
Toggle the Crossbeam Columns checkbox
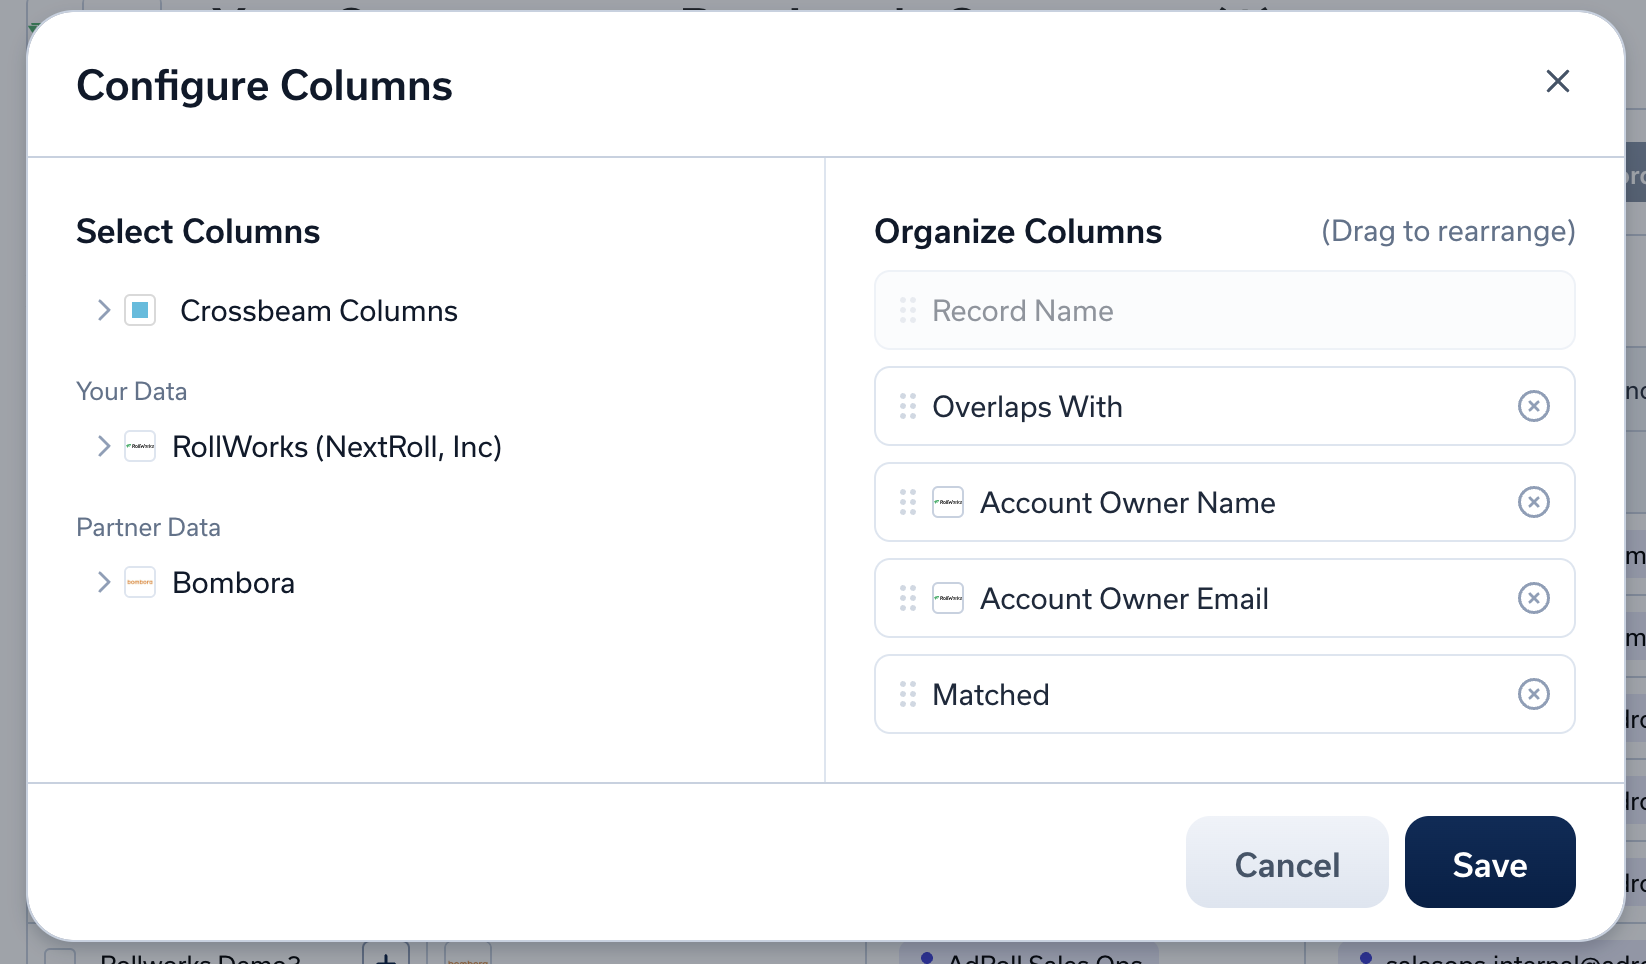140,310
